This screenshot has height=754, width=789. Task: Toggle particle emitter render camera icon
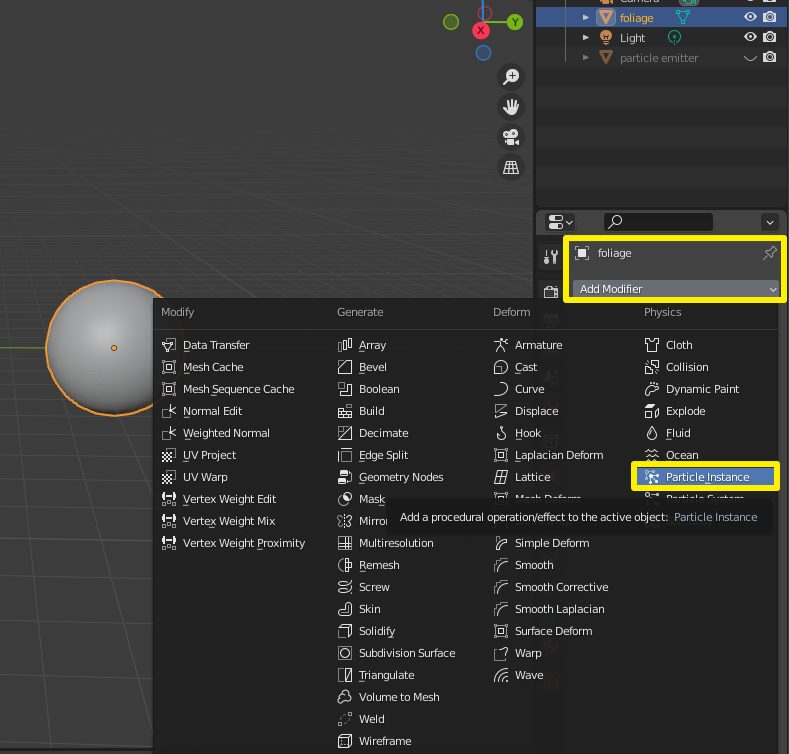[769, 57]
